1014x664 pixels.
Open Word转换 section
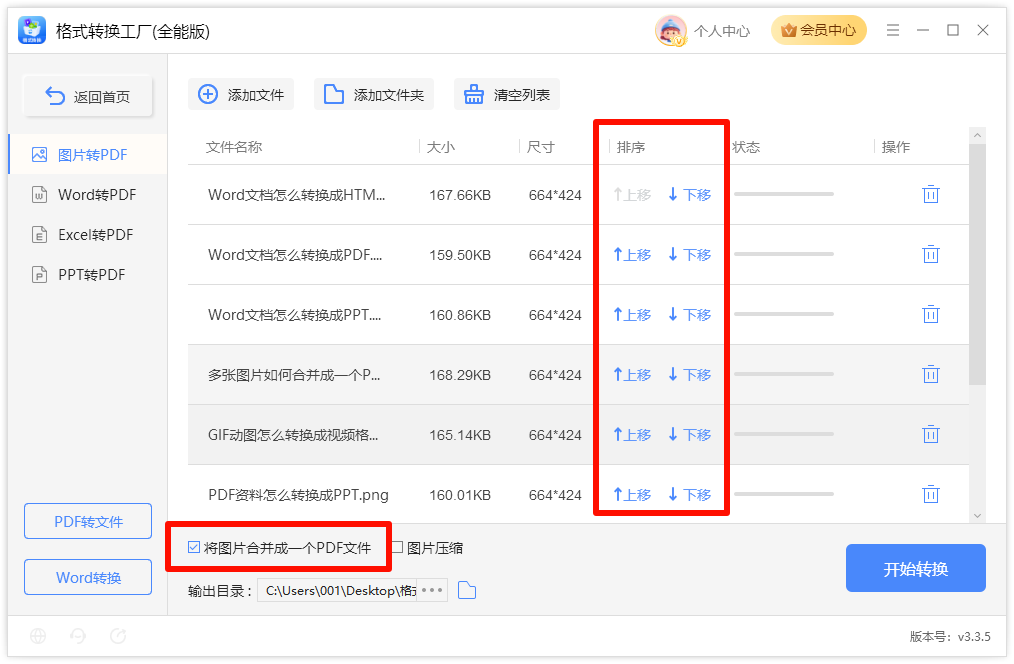[88, 577]
